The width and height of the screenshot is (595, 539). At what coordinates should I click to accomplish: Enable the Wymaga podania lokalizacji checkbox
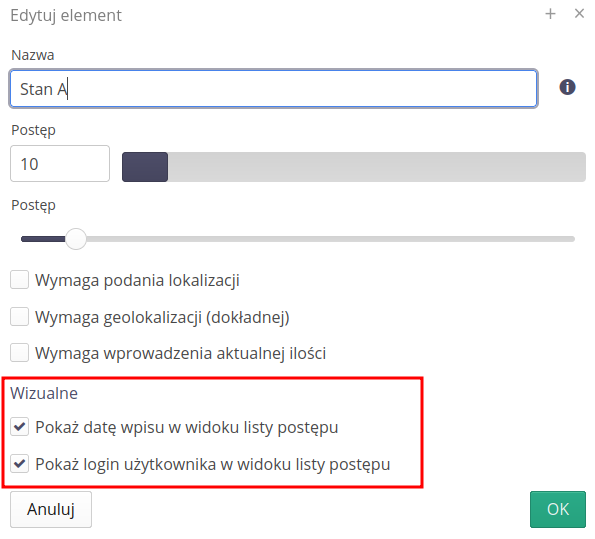pyautogui.click(x=19, y=280)
